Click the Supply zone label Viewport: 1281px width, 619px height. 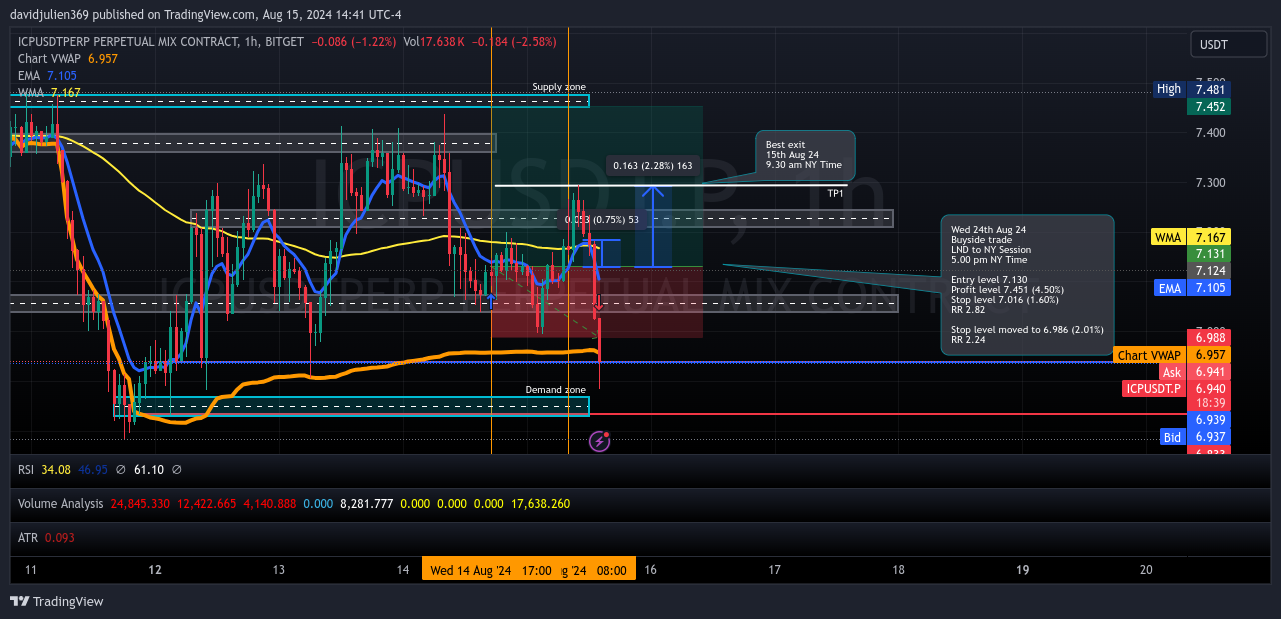(x=559, y=87)
